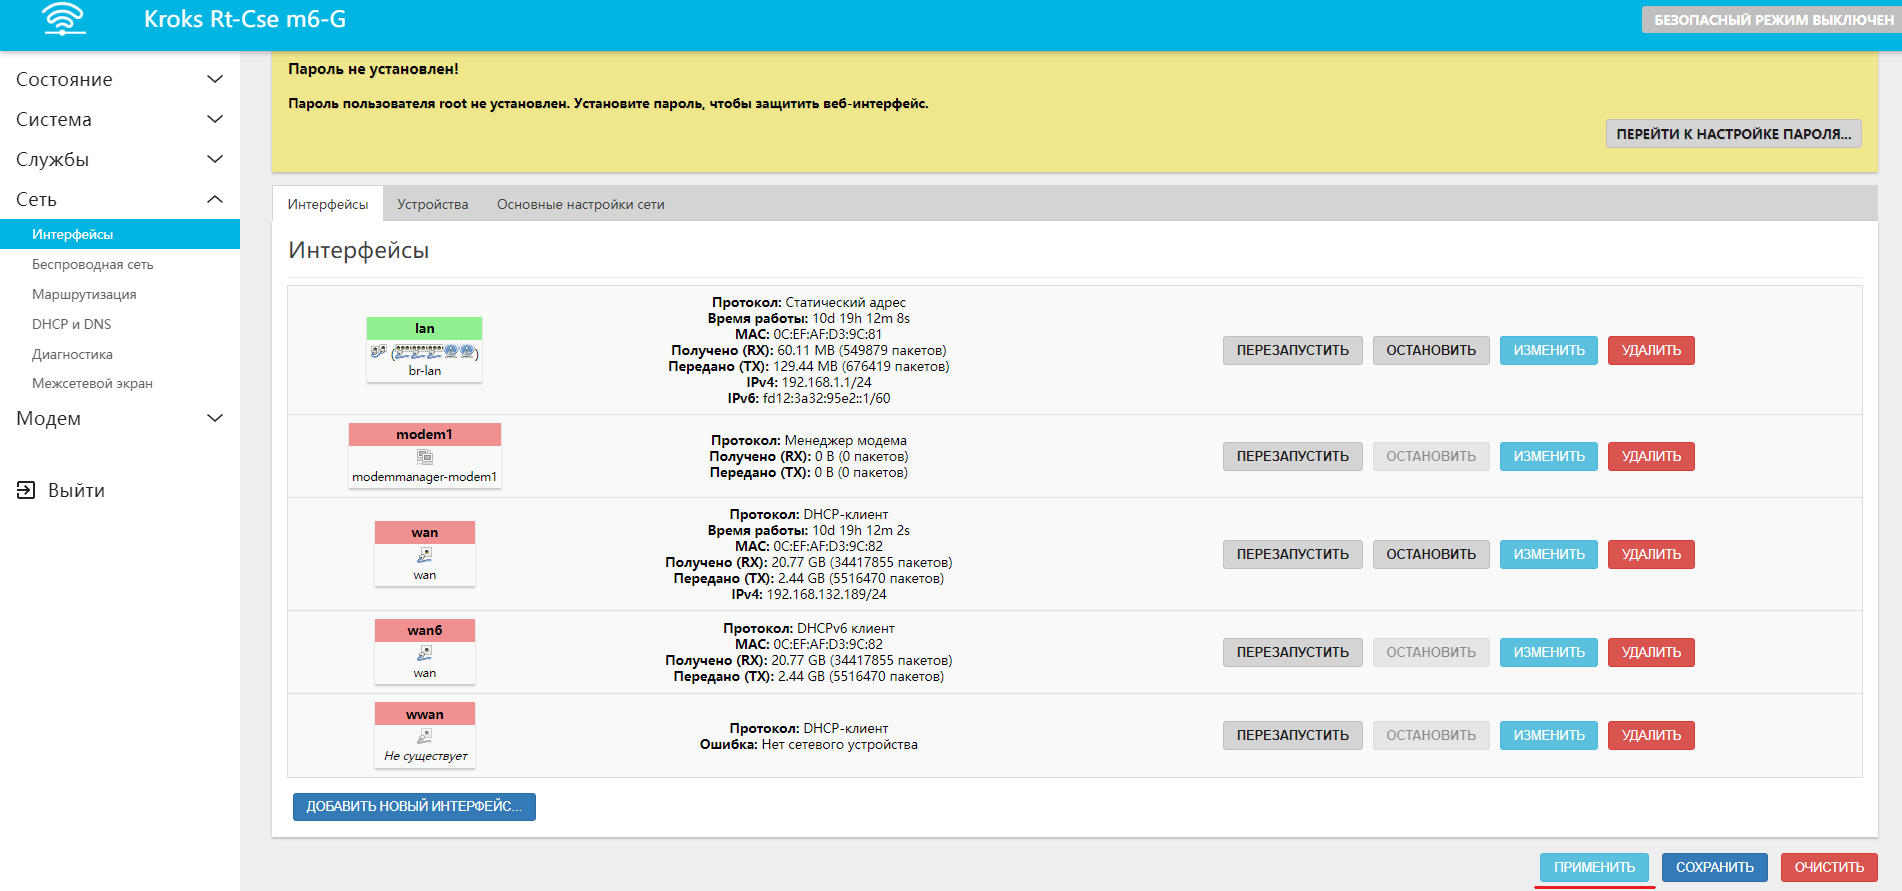This screenshot has width=1902, height=891.
Task: Click the br-lan bridge device icon
Action: [x=424, y=352]
